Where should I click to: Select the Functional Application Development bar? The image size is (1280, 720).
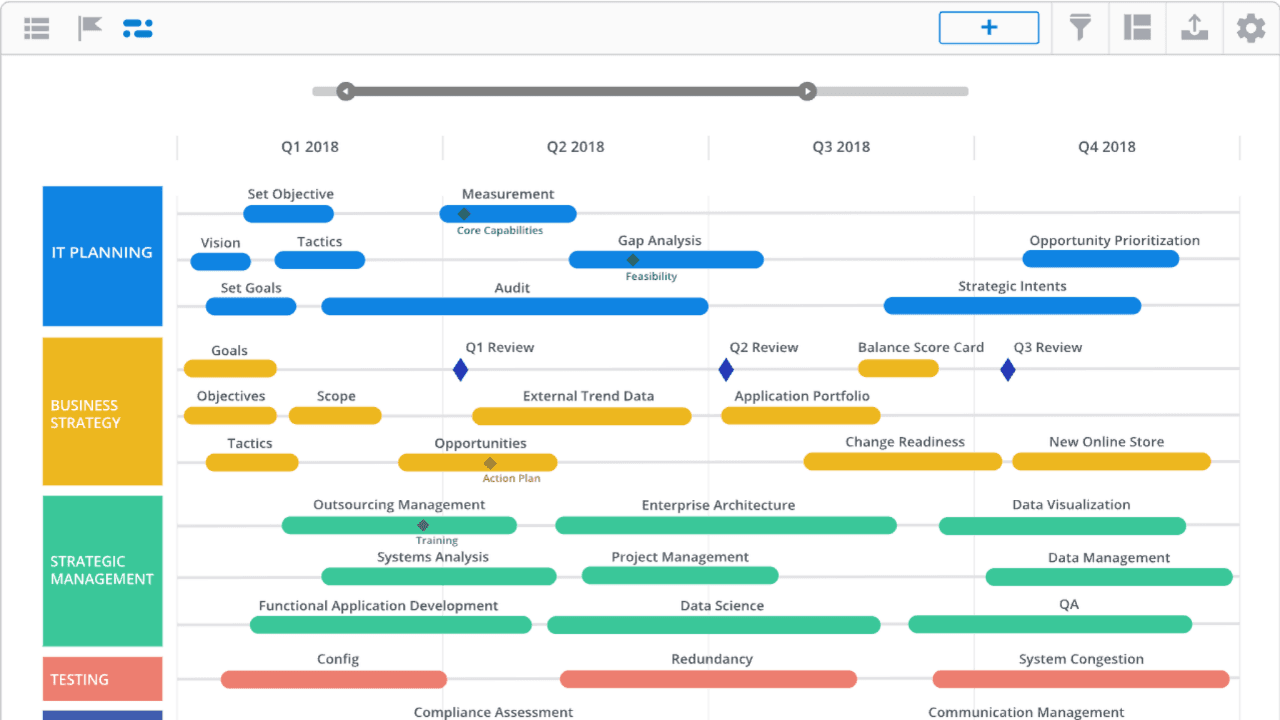click(x=391, y=625)
